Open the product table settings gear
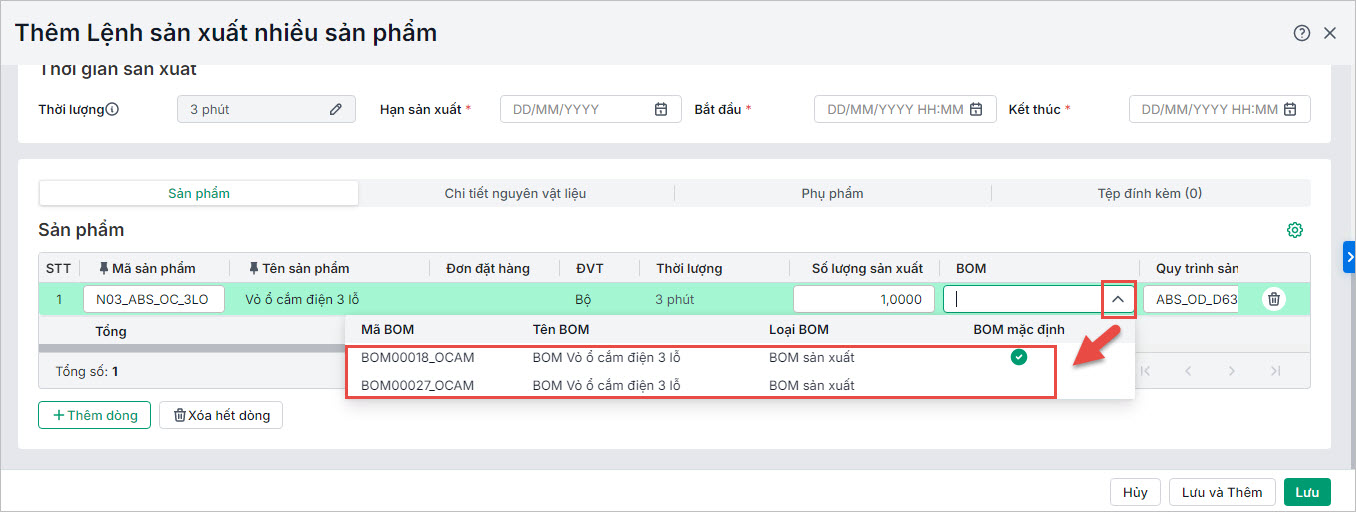This screenshot has width=1356, height=512. 1295,230
